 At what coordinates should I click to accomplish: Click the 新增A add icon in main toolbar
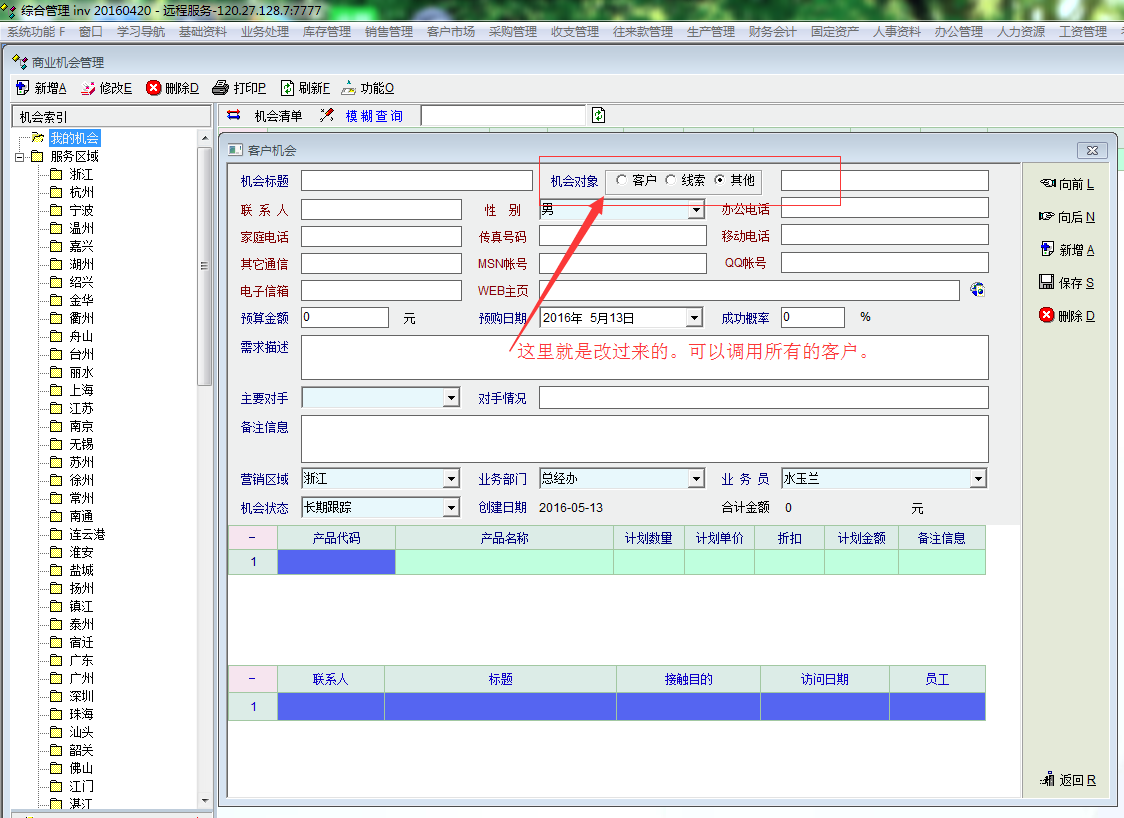[x=22, y=88]
